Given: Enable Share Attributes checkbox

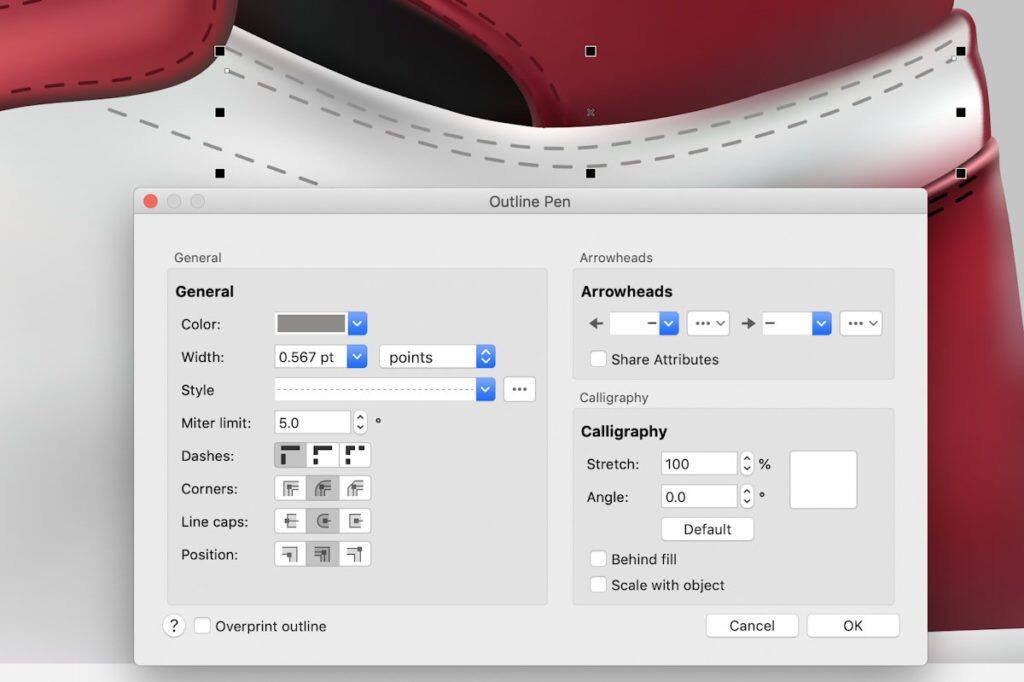Looking at the screenshot, I should [x=598, y=359].
